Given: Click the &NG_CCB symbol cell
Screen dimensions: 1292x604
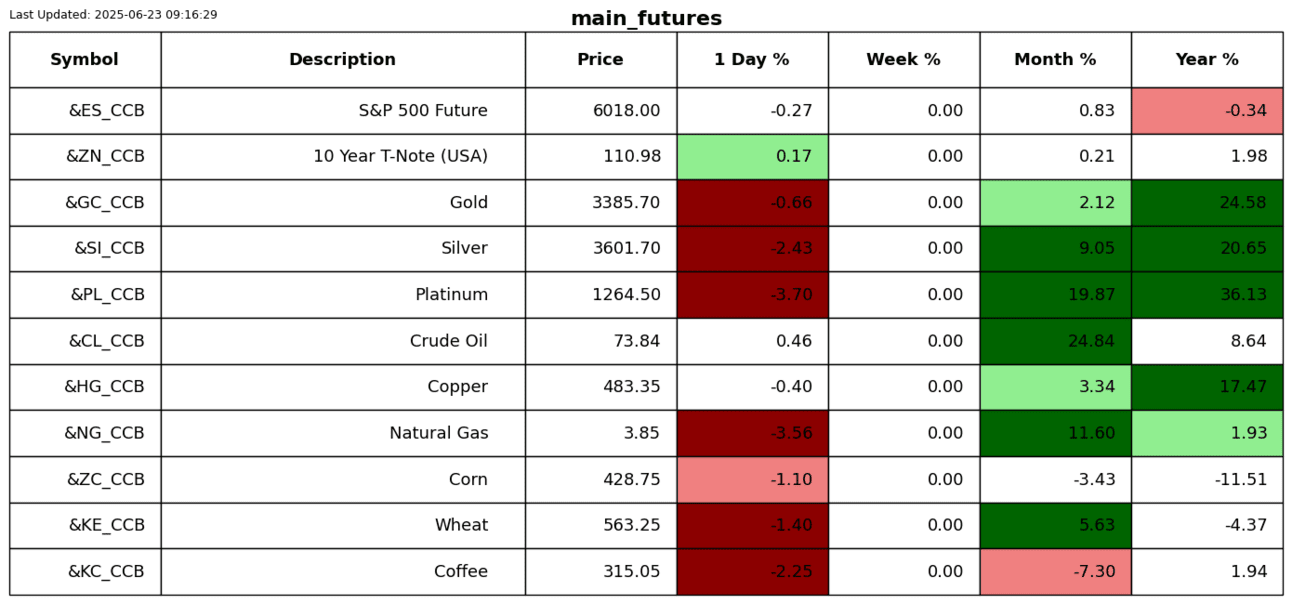Looking at the screenshot, I should [104, 433].
